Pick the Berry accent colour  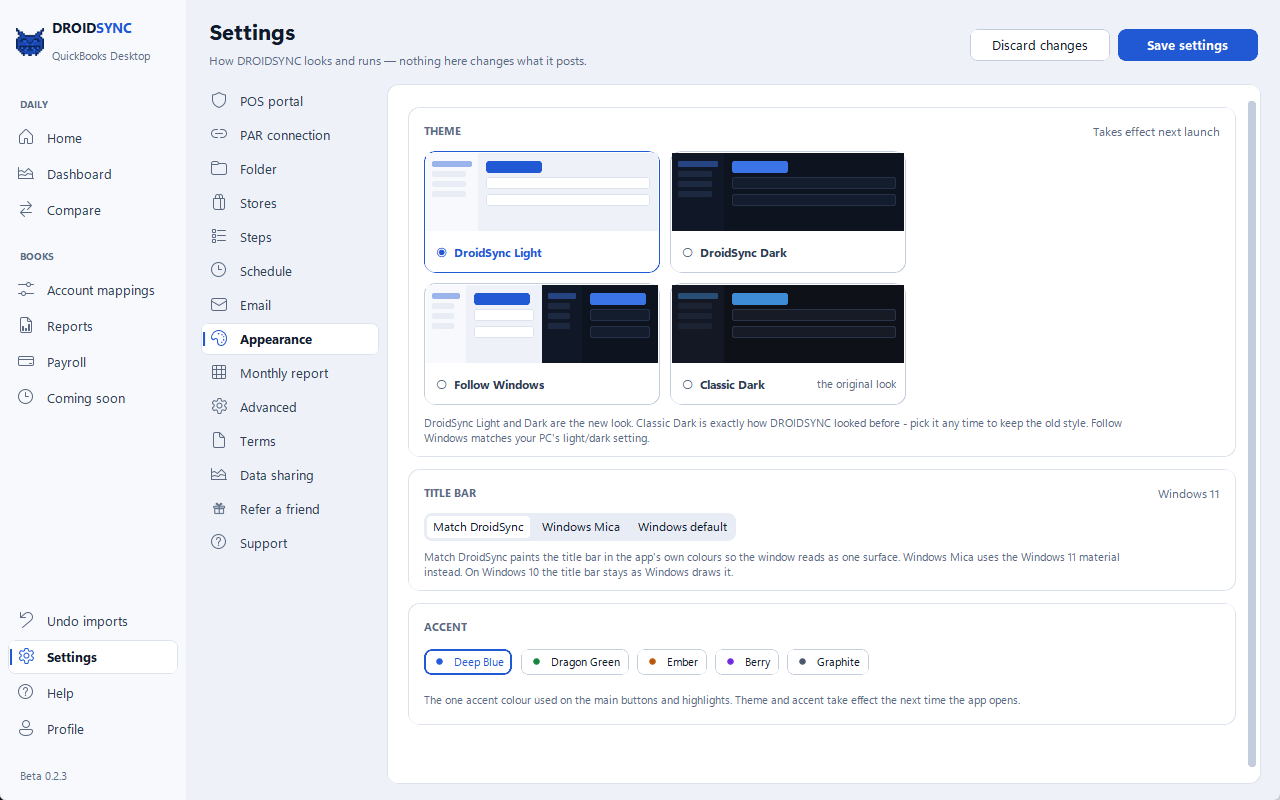(747, 662)
